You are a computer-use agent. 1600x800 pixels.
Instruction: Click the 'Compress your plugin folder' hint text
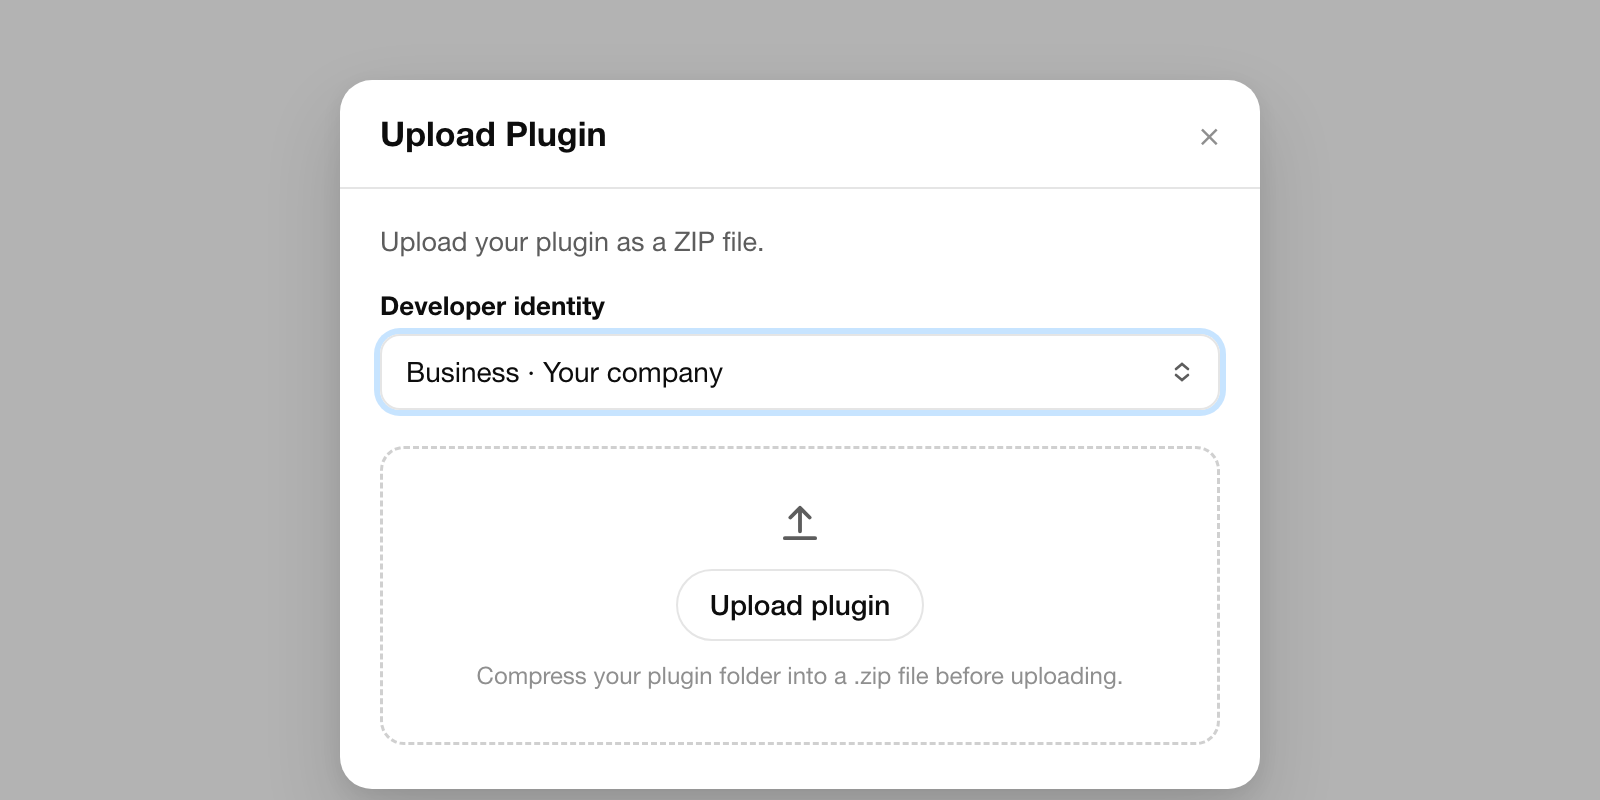[x=800, y=676]
